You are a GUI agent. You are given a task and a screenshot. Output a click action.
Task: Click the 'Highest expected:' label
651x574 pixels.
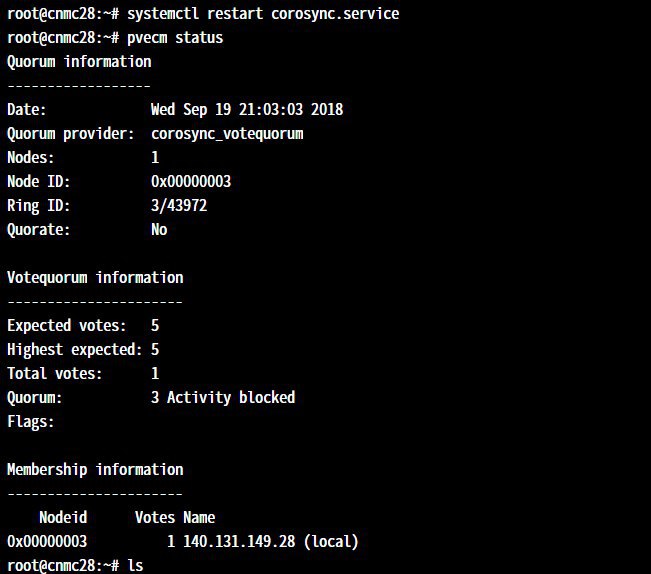tap(75, 349)
